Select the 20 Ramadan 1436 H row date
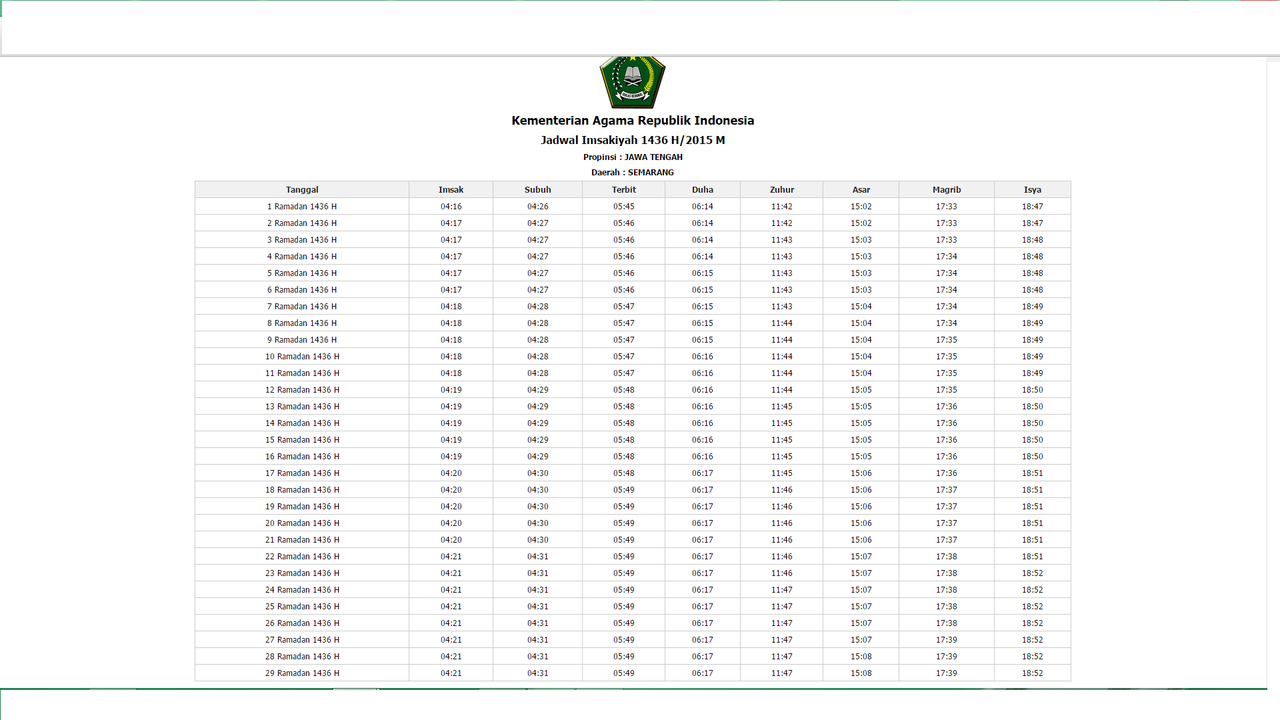This screenshot has height=720, width=1280. [302, 523]
